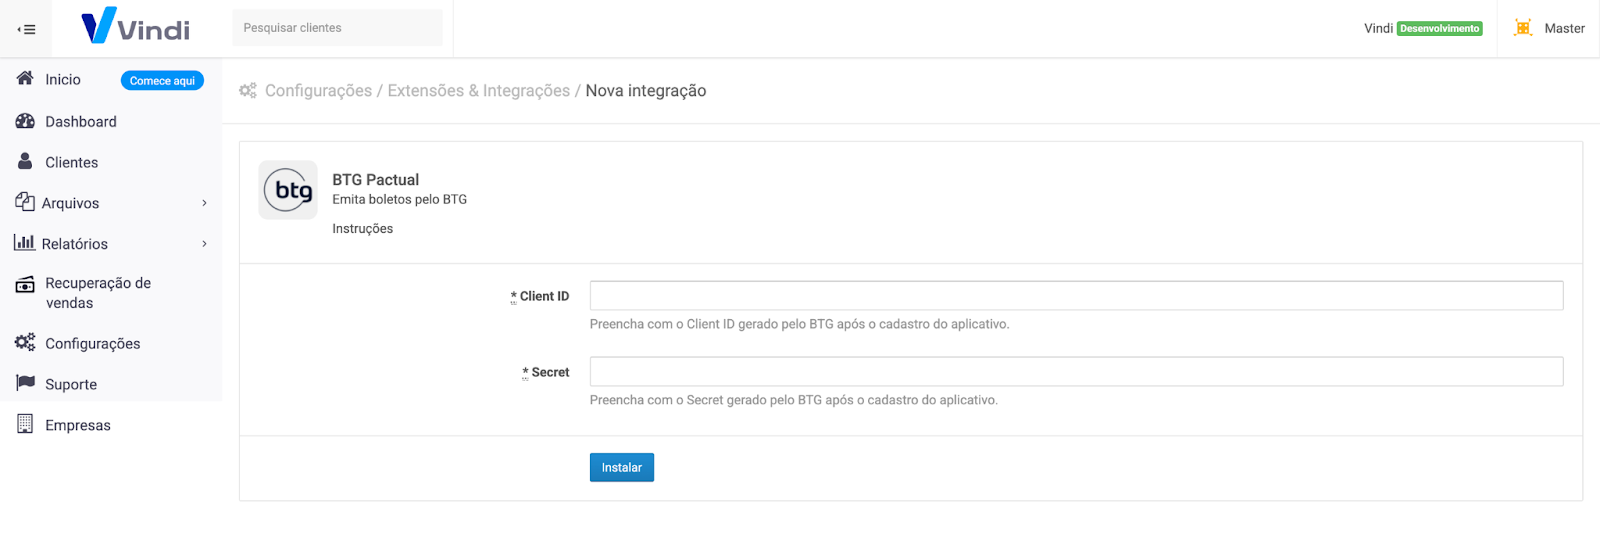This screenshot has height=538, width=1600.
Task: Click the home icon beside Inicio
Action: click(x=25, y=78)
